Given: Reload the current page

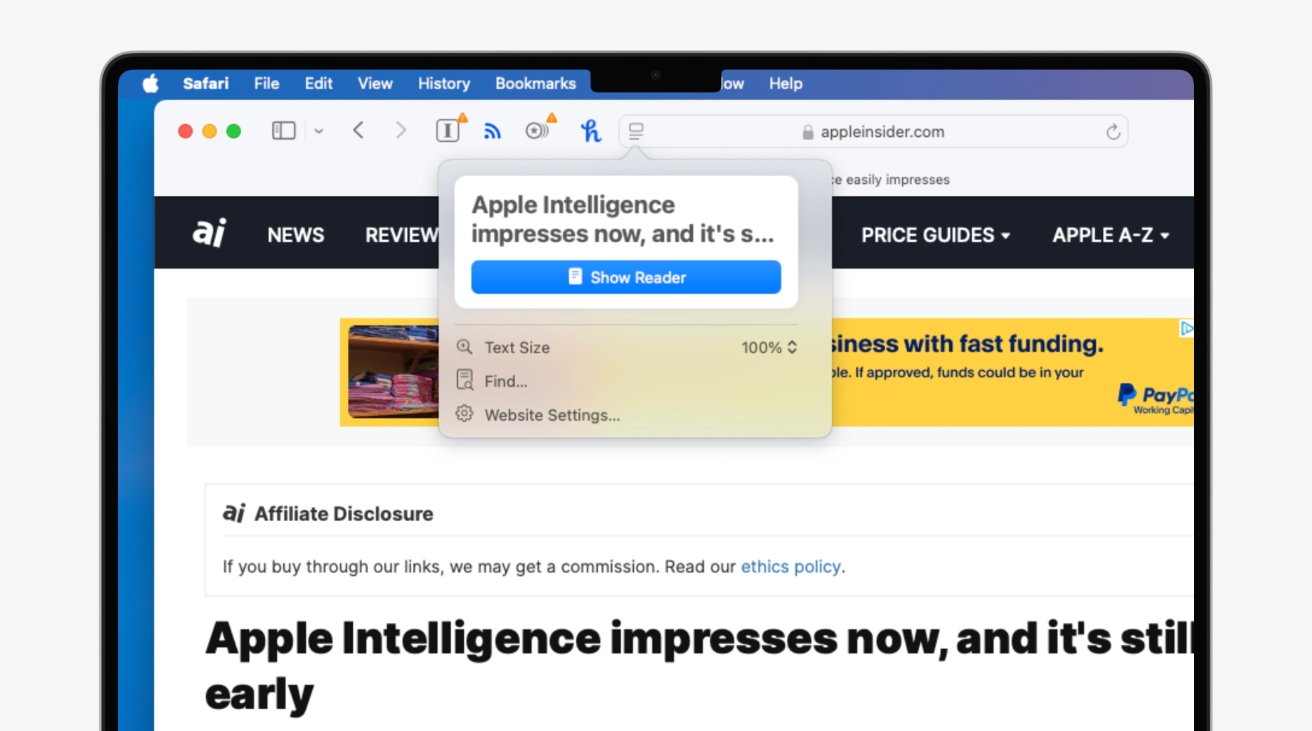Looking at the screenshot, I should [x=1113, y=132].
